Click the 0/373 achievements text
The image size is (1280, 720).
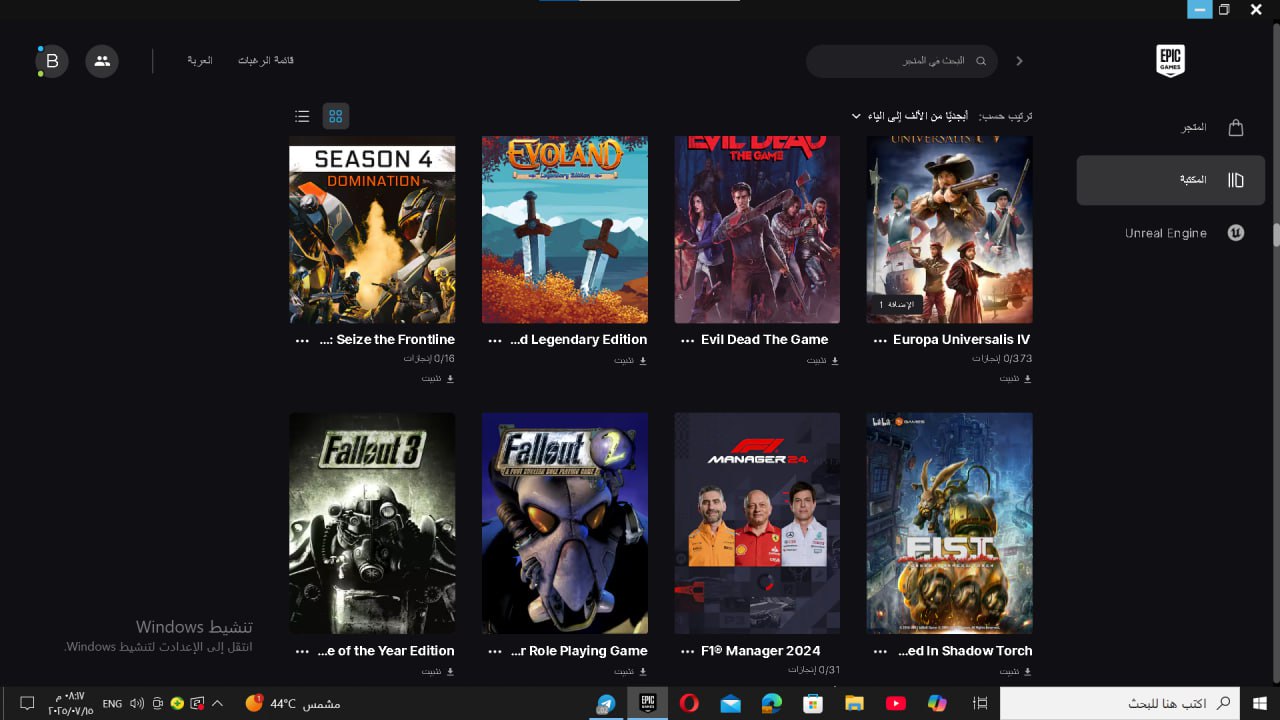[1002, 358]
